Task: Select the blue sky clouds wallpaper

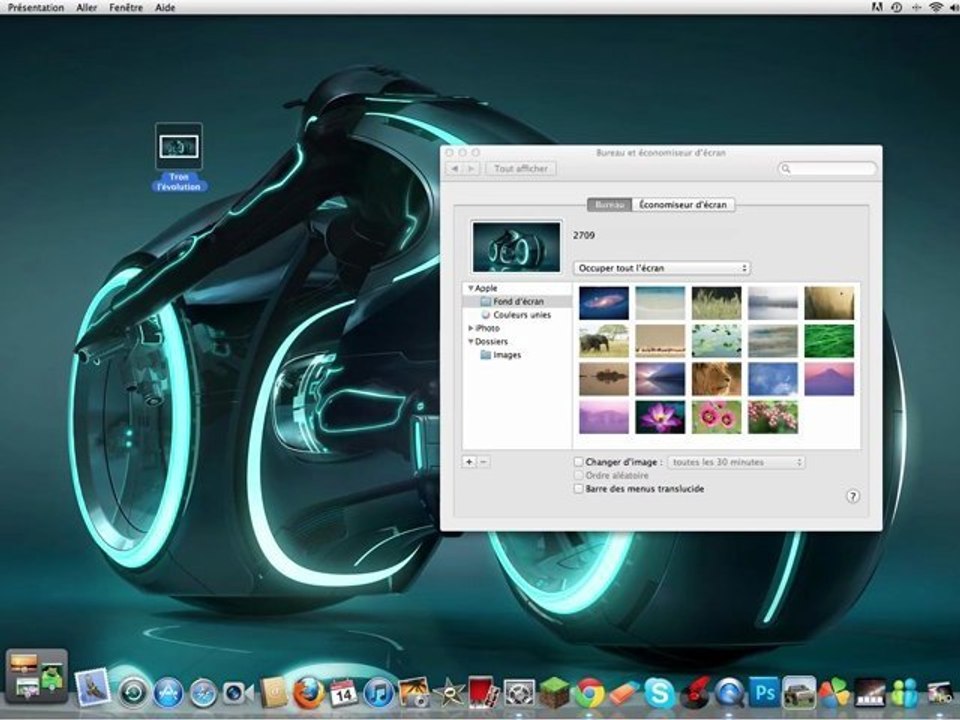Action: click(x=773, y=379)
